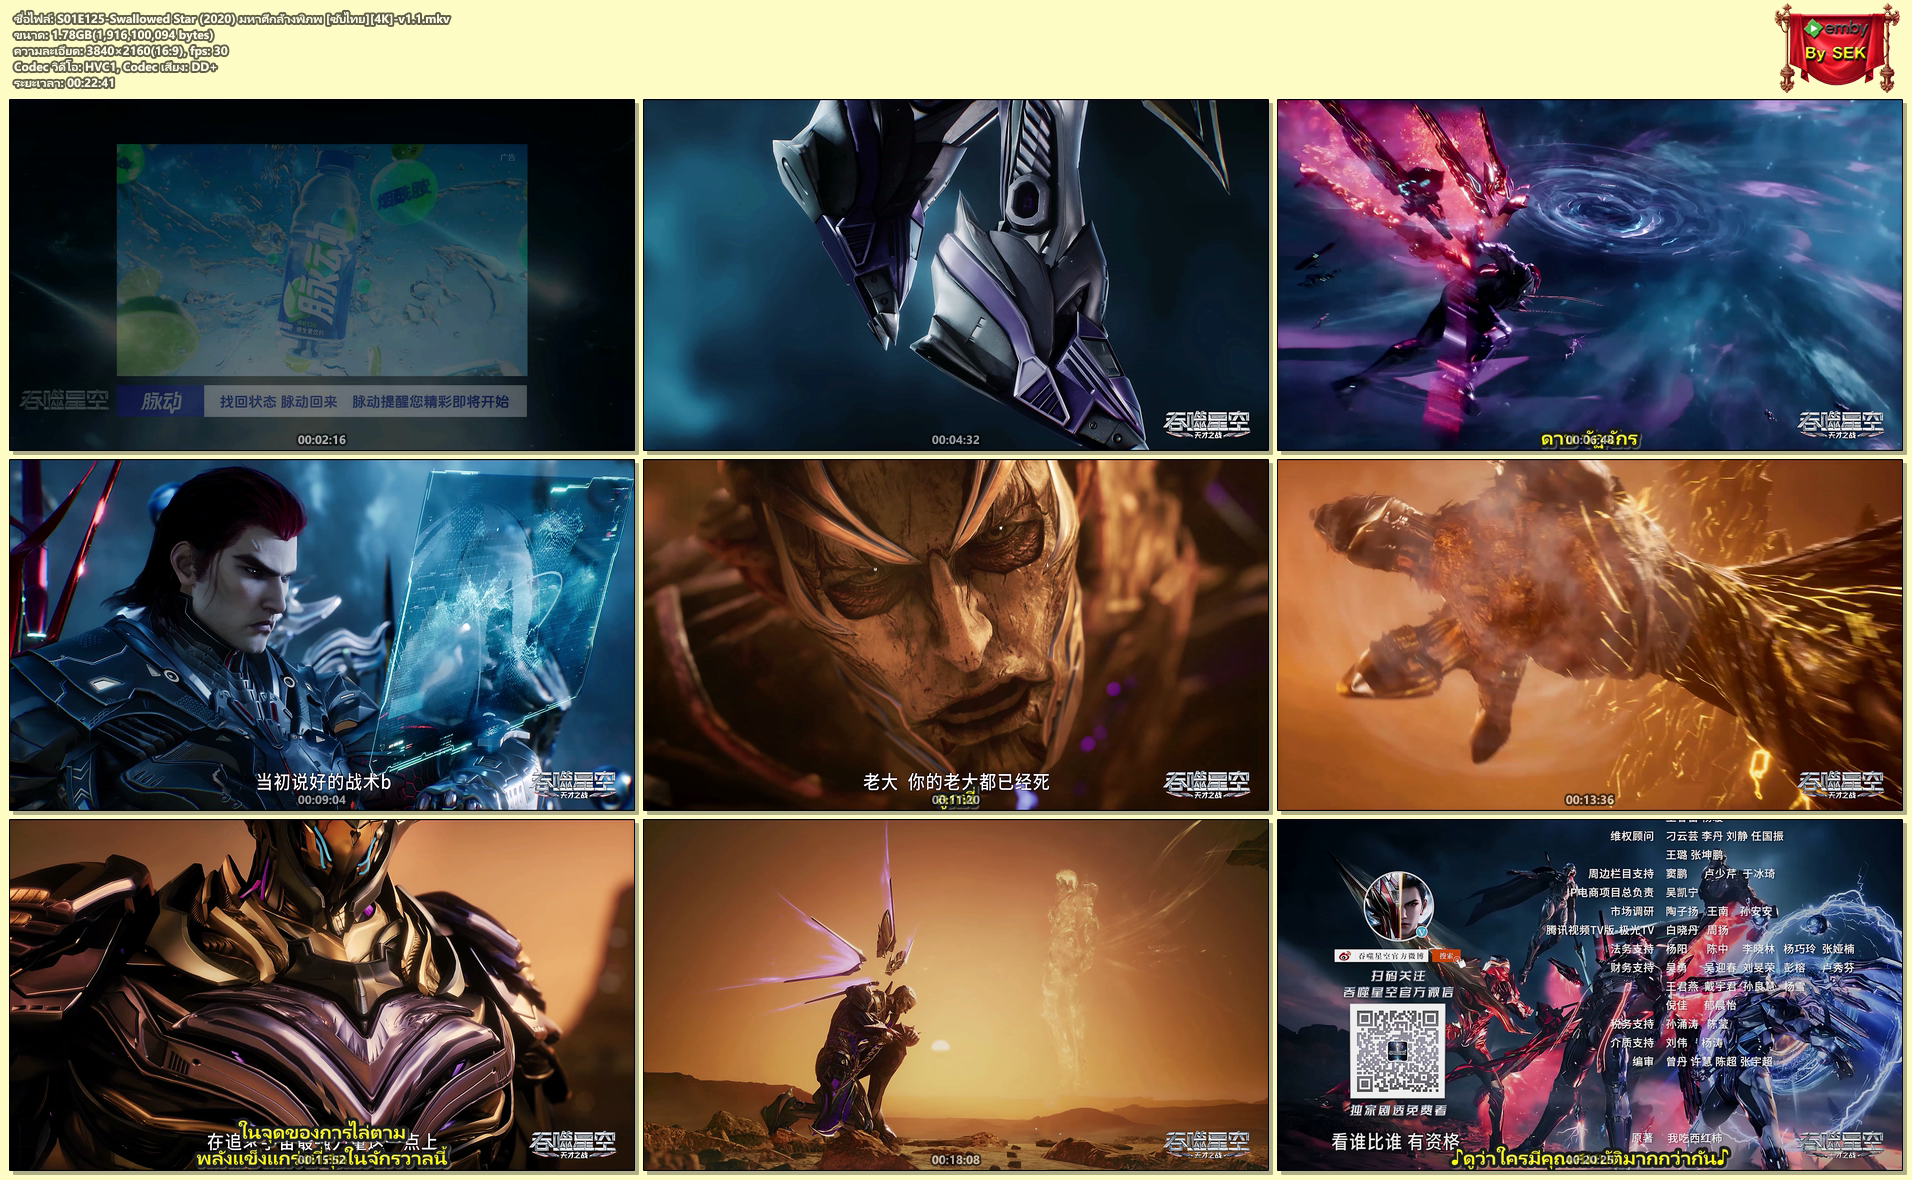The height and width of the screenshot is (1180, 1912).
Task: Click the golden armored figure thumbnail
Action: point(322,995)
